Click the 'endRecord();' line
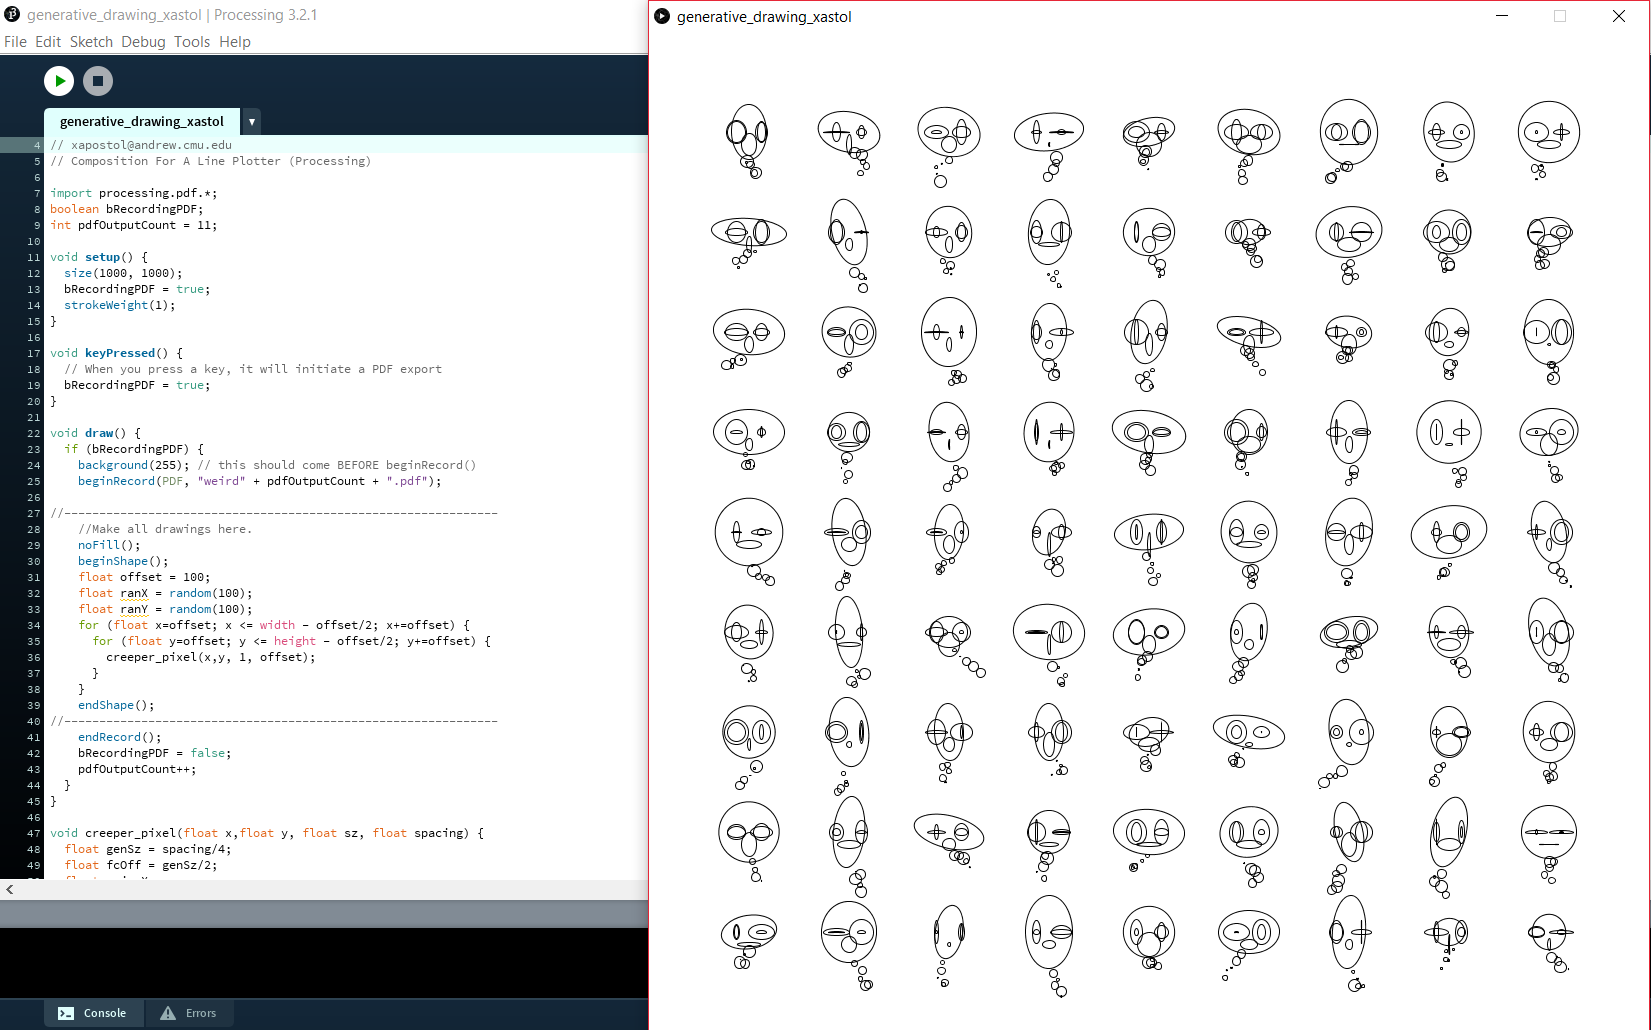Screen dimensions: 1651x1030 [120, 737]
